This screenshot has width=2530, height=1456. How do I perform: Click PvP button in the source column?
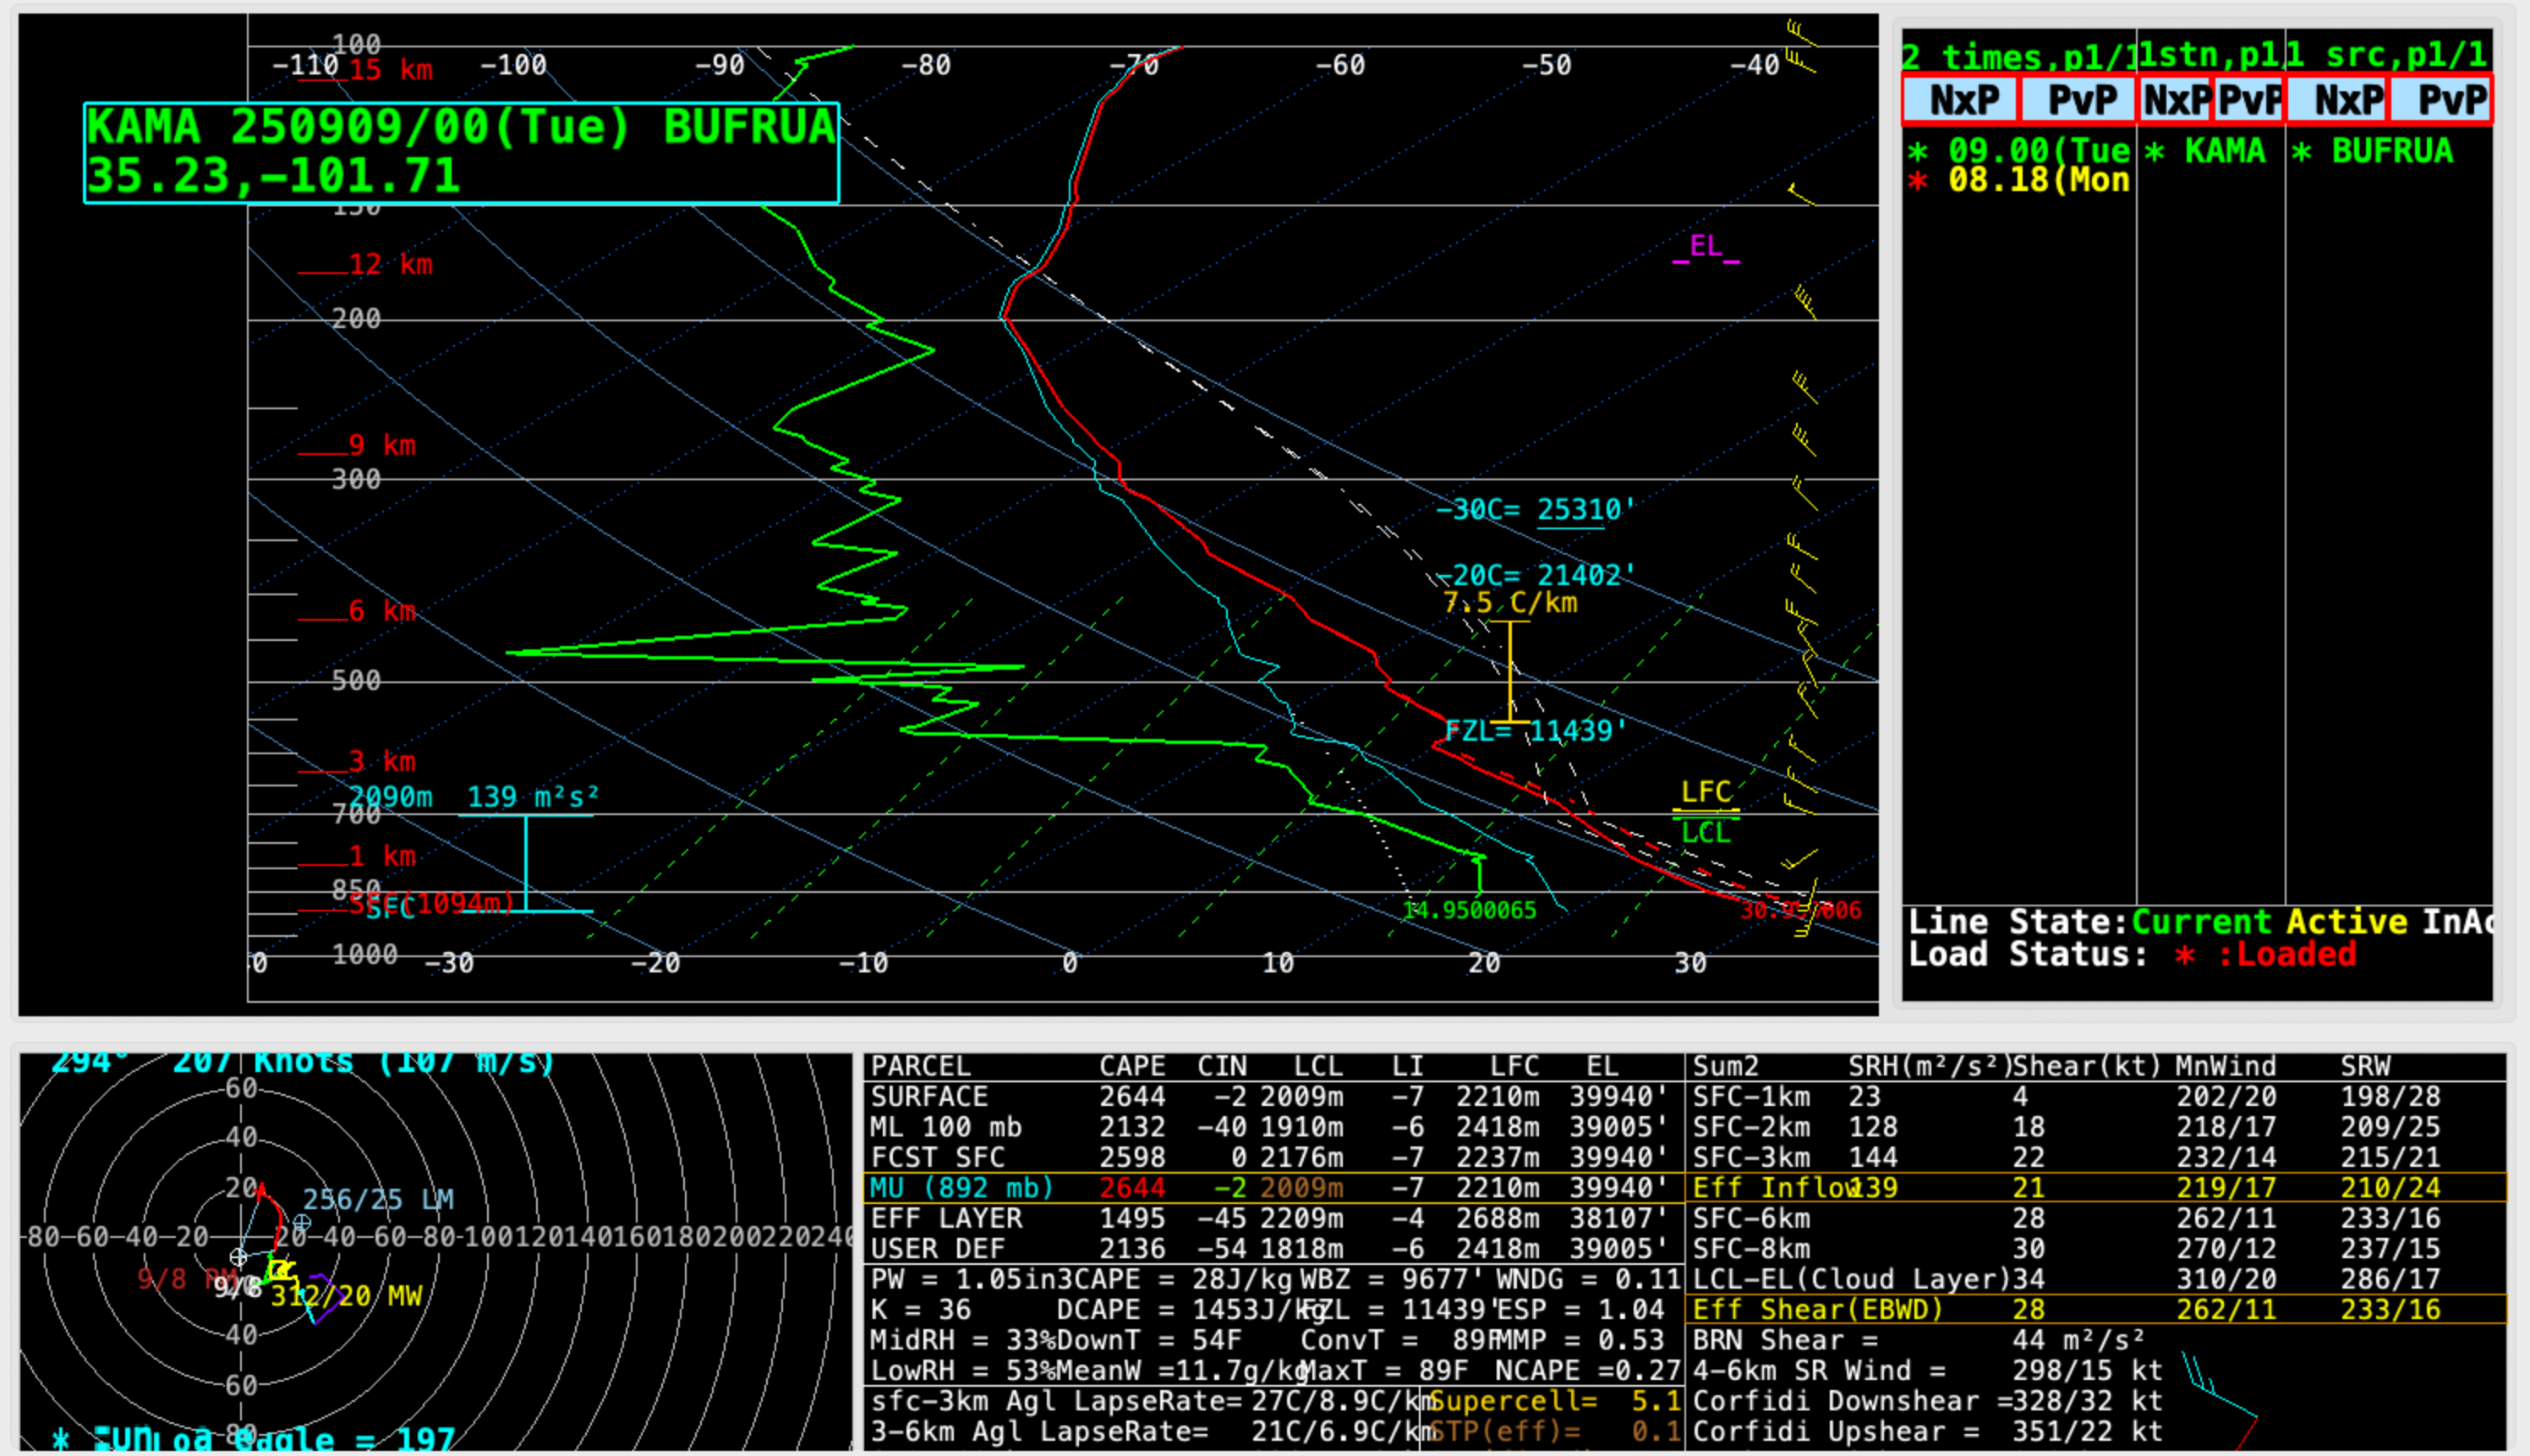pos(2440,100)
